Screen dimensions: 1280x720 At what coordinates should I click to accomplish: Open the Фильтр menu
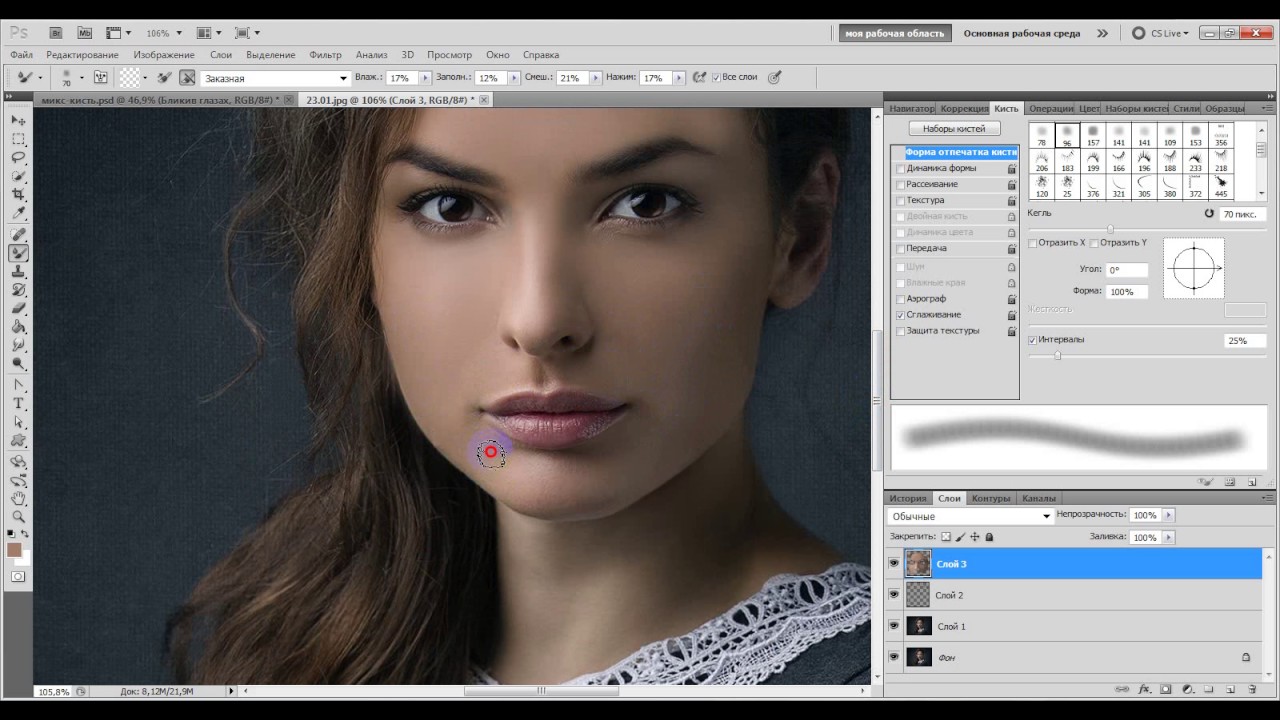point(325,55)
